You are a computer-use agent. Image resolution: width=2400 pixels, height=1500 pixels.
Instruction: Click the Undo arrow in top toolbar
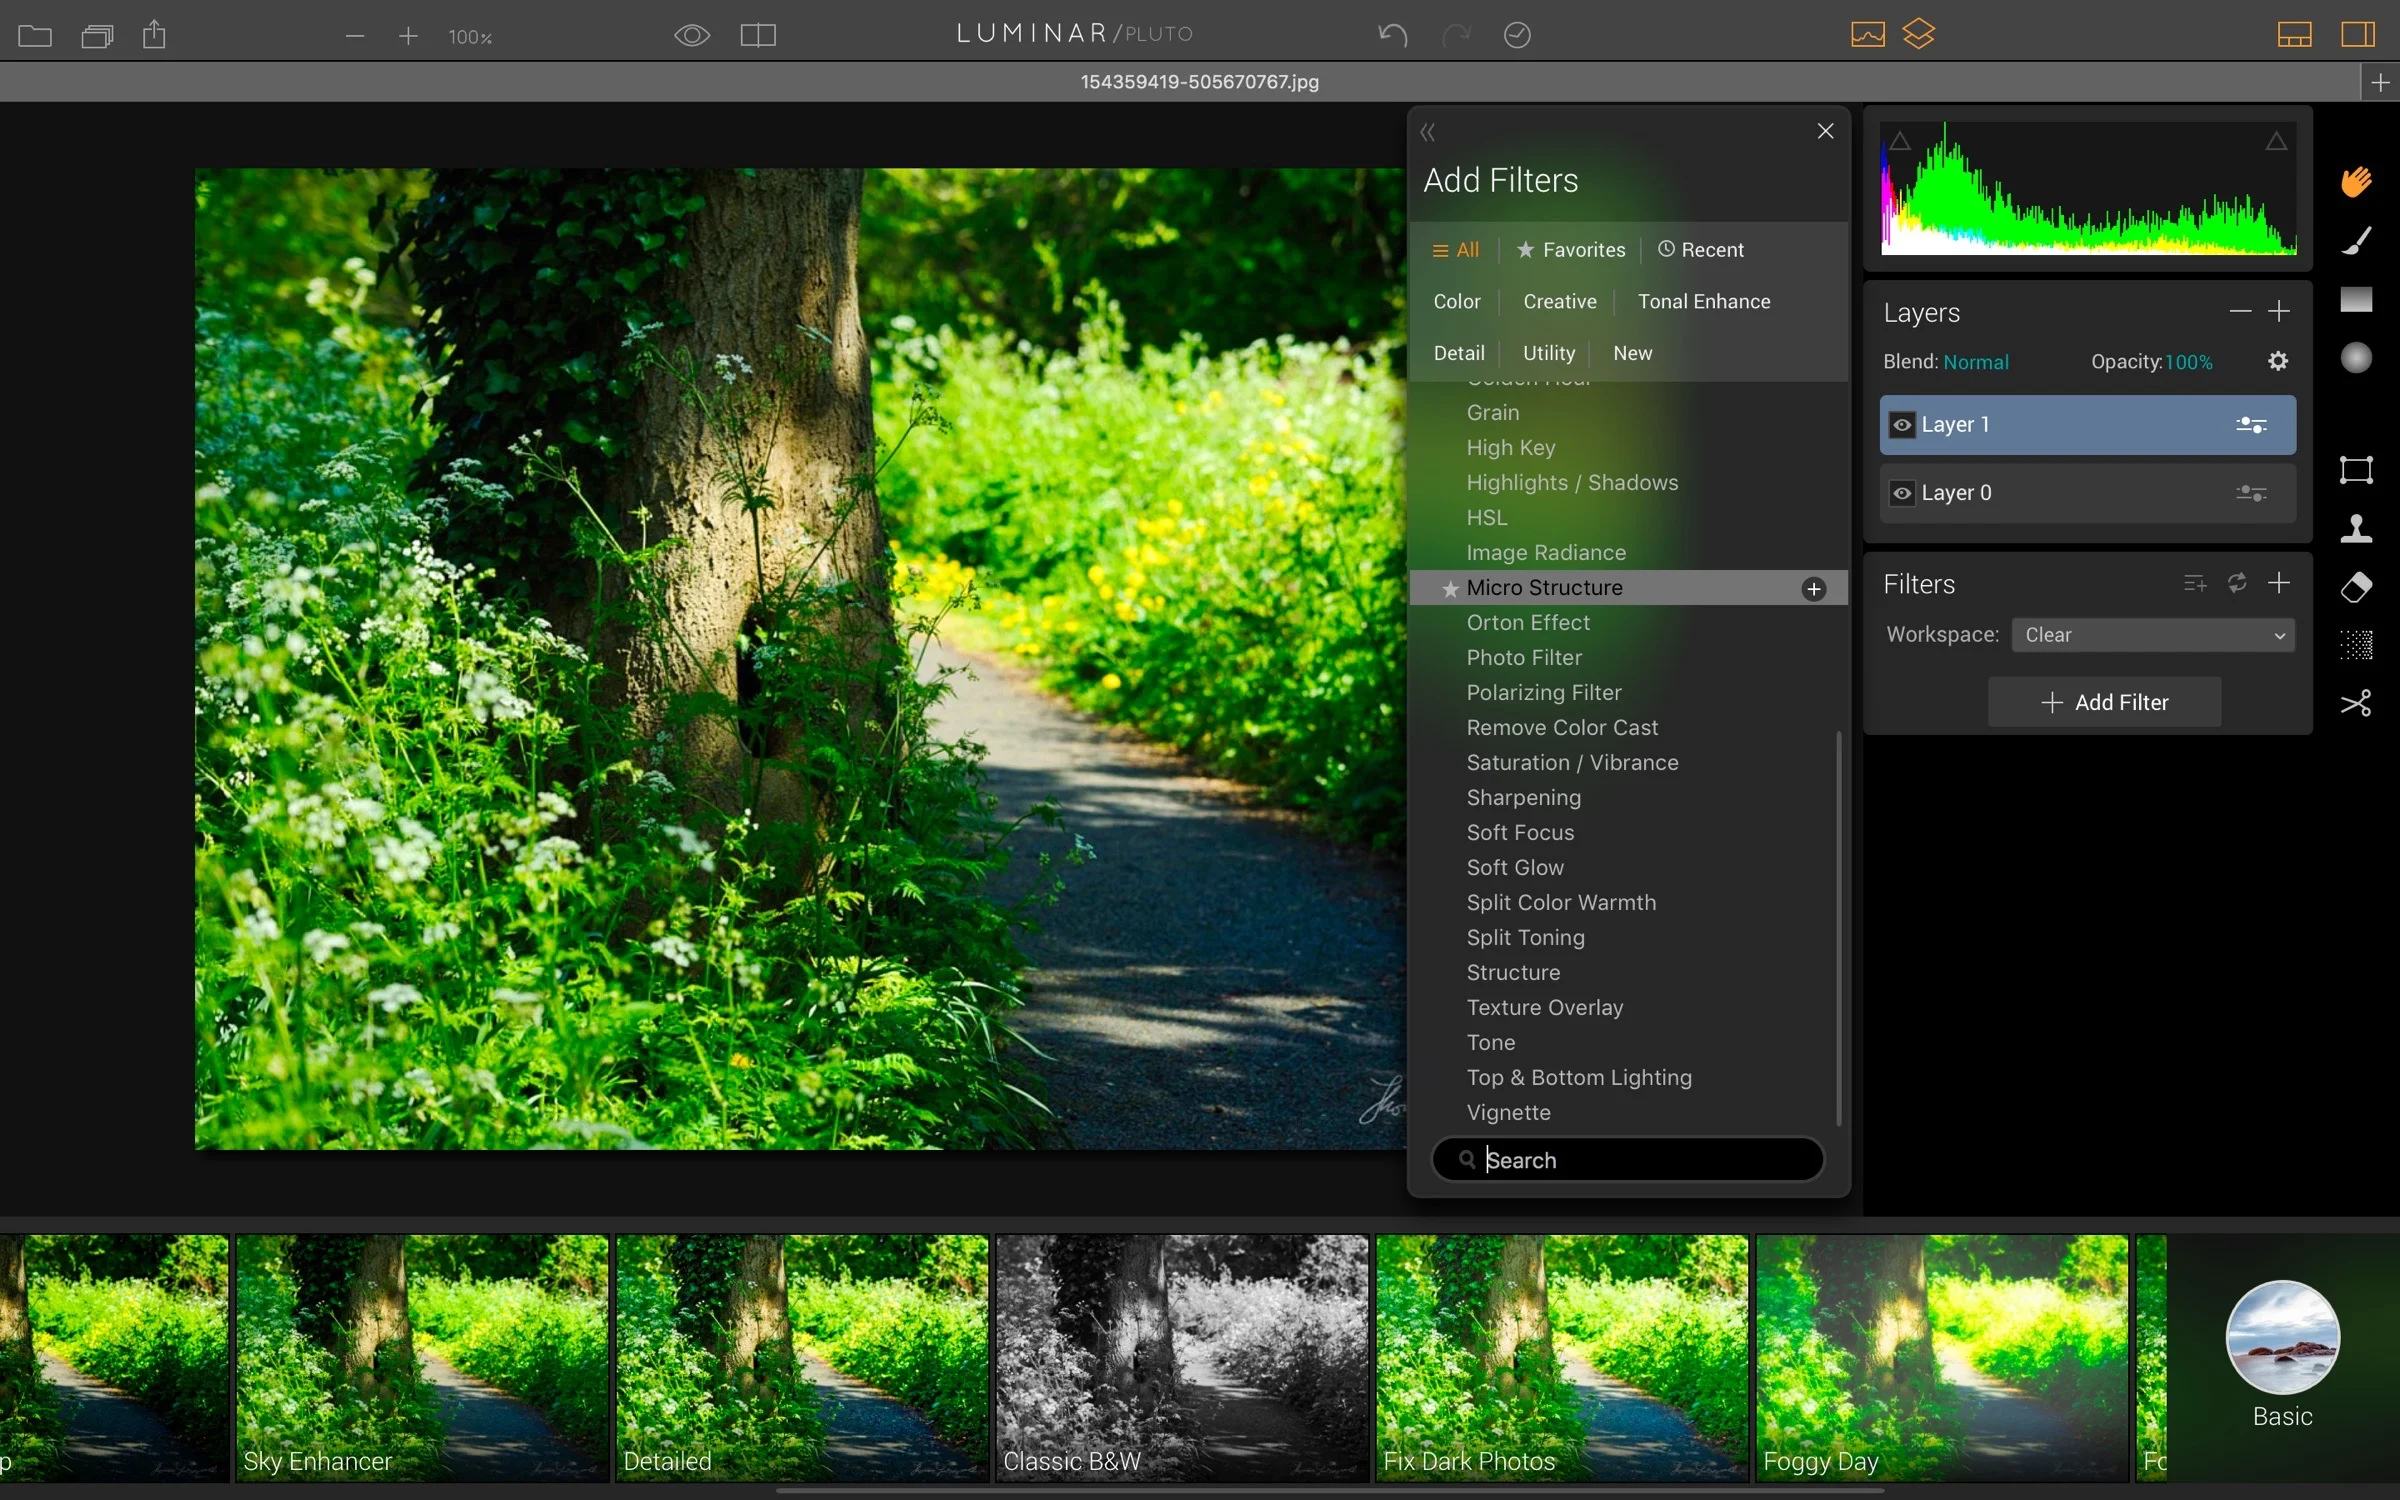(x=1392, y=36)
